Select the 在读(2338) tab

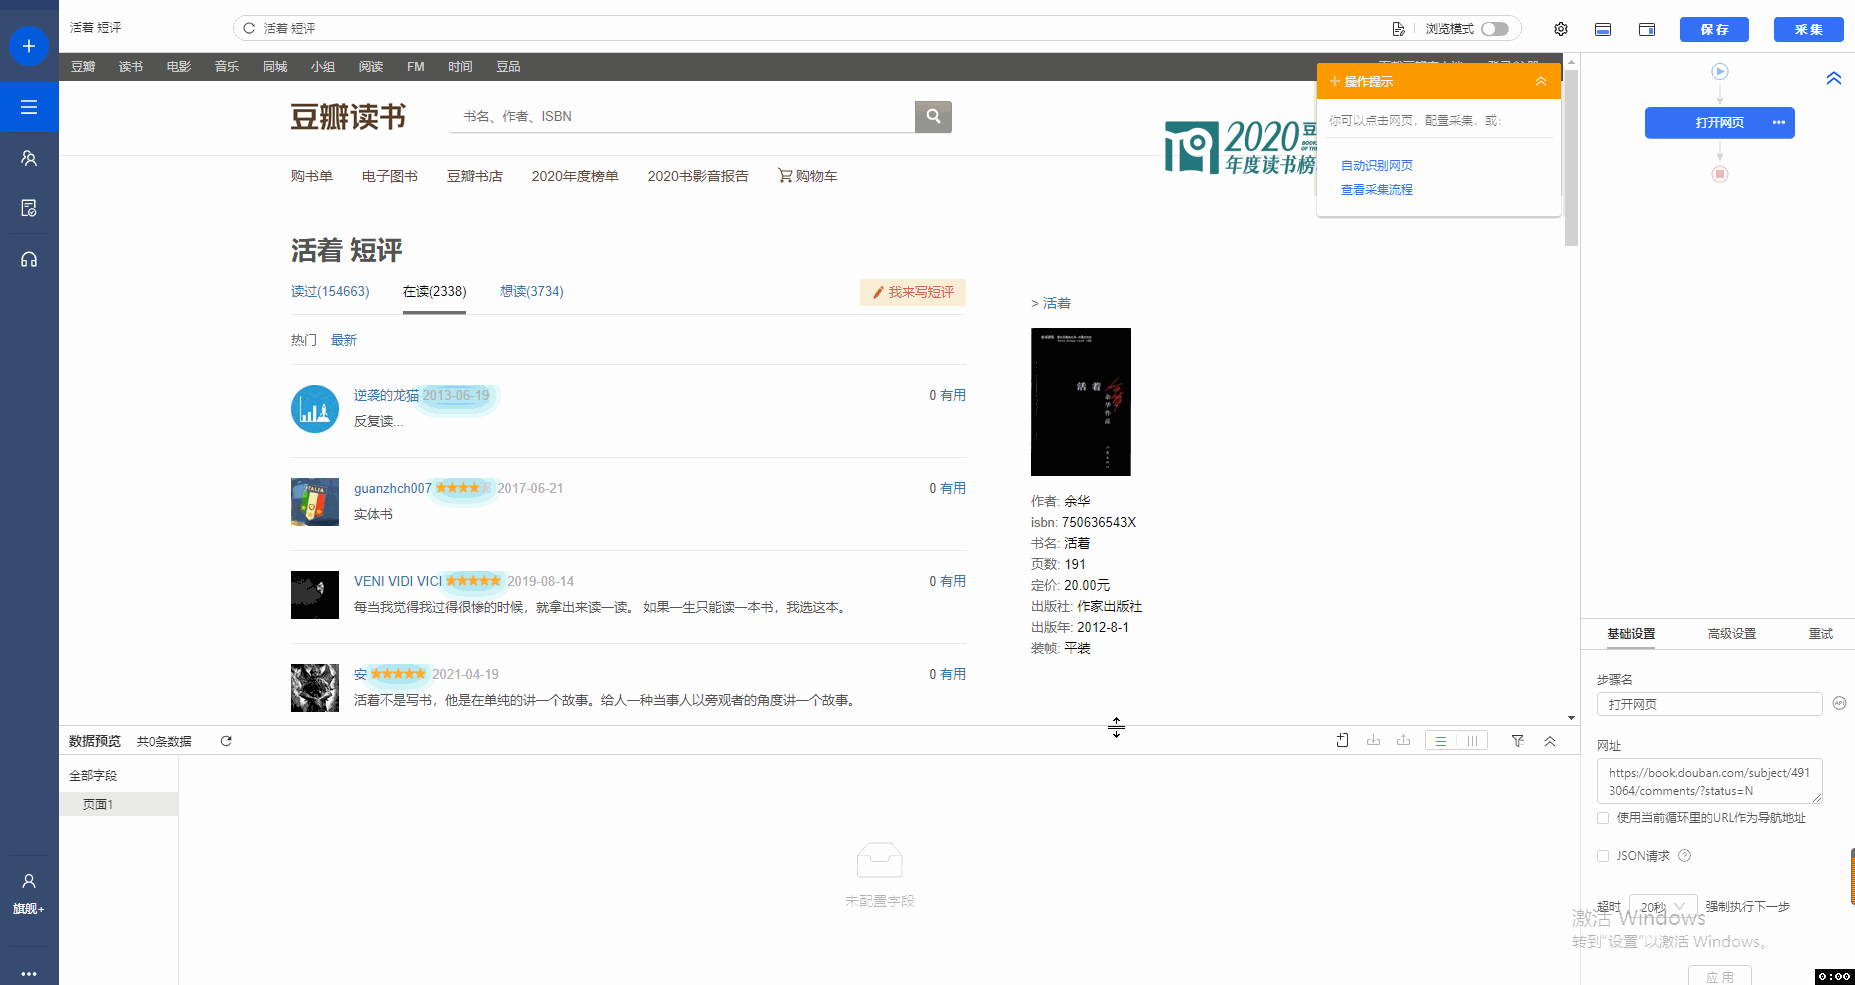point(434,292)
